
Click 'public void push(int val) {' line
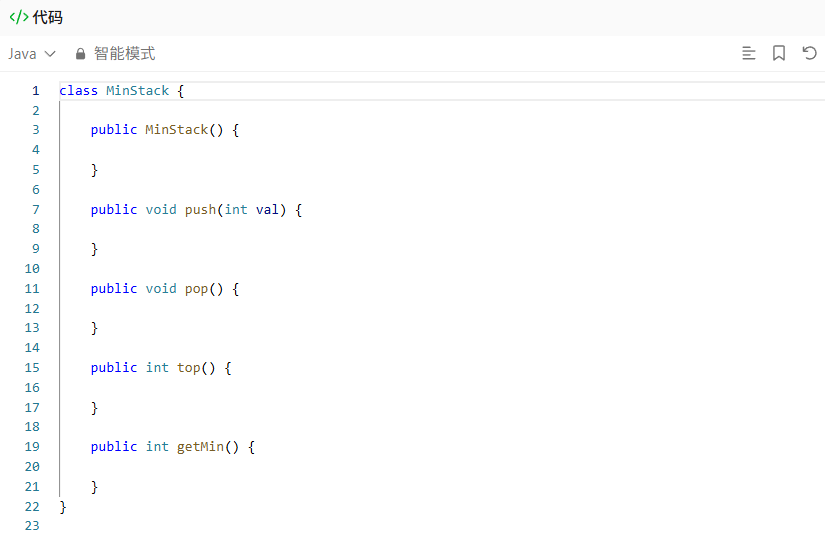(x=196, y=210)
